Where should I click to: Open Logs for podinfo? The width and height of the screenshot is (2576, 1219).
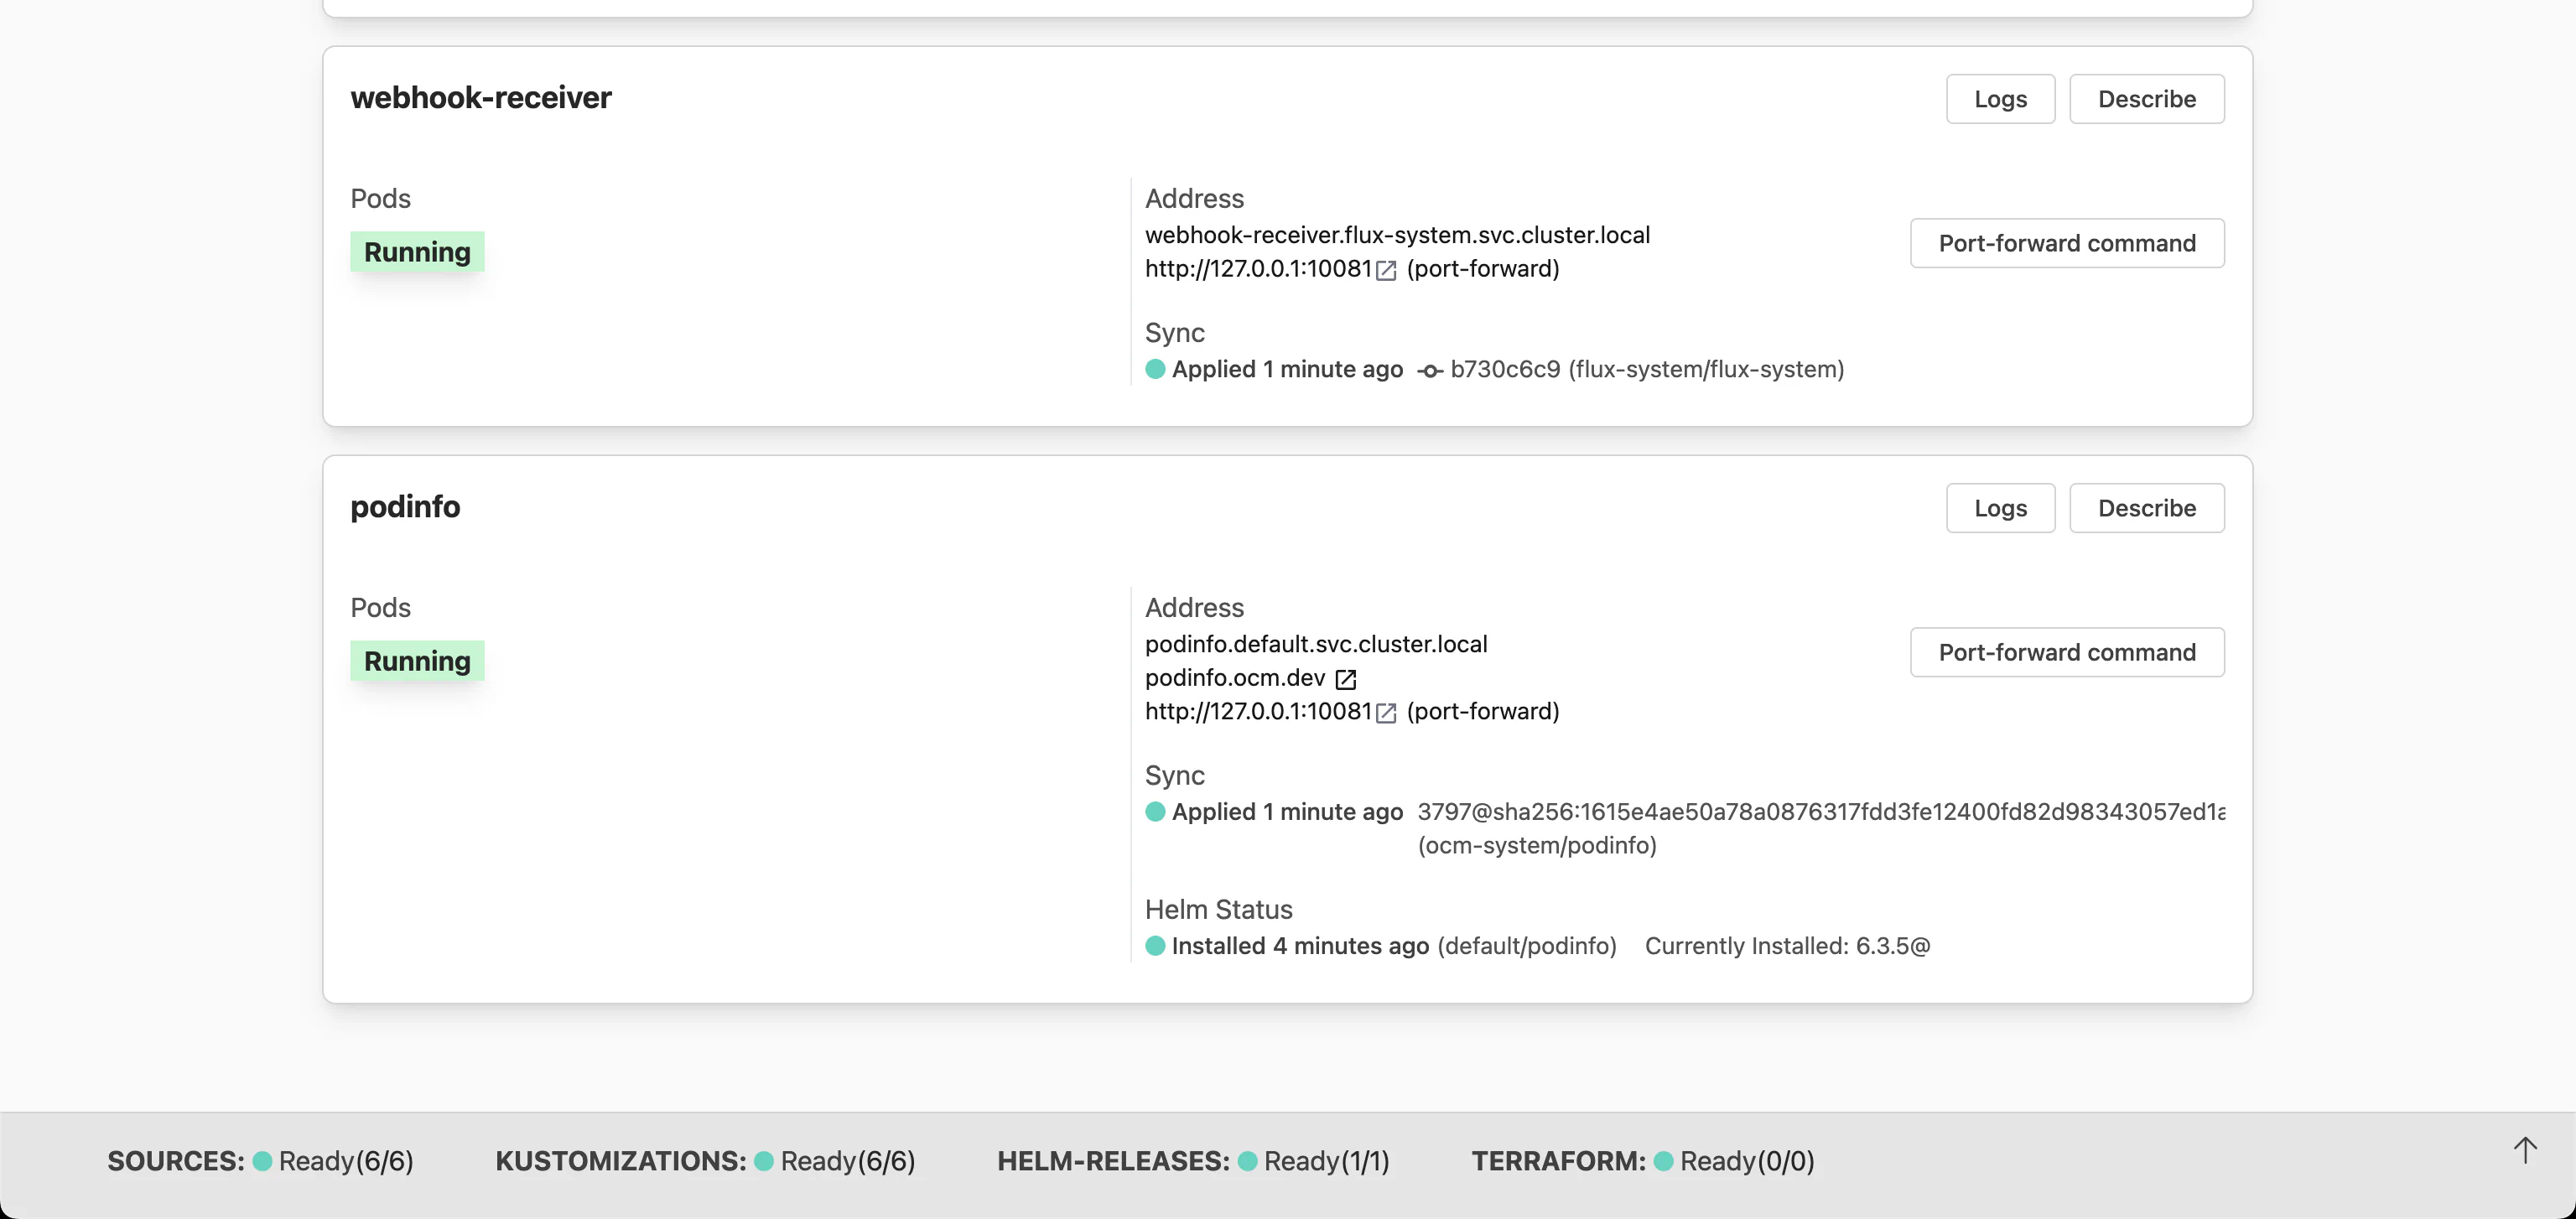[2000, 508]
